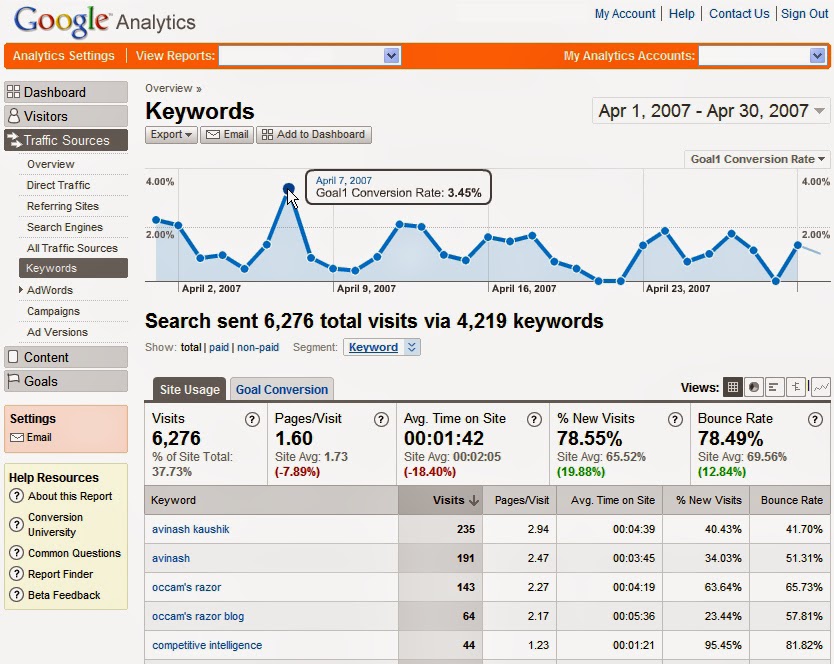The image size is (834, 664).
Task: Click question icon beside About this Report
Action: tap(16, 496)
